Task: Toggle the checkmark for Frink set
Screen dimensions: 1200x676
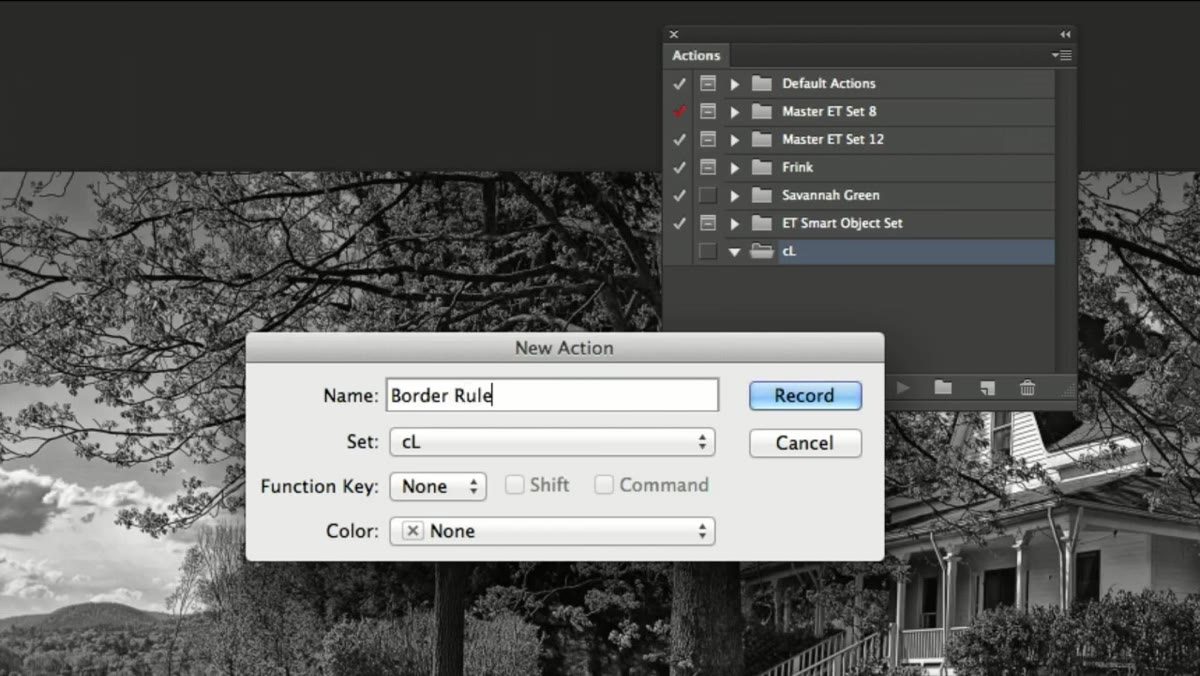Action: 680,167
